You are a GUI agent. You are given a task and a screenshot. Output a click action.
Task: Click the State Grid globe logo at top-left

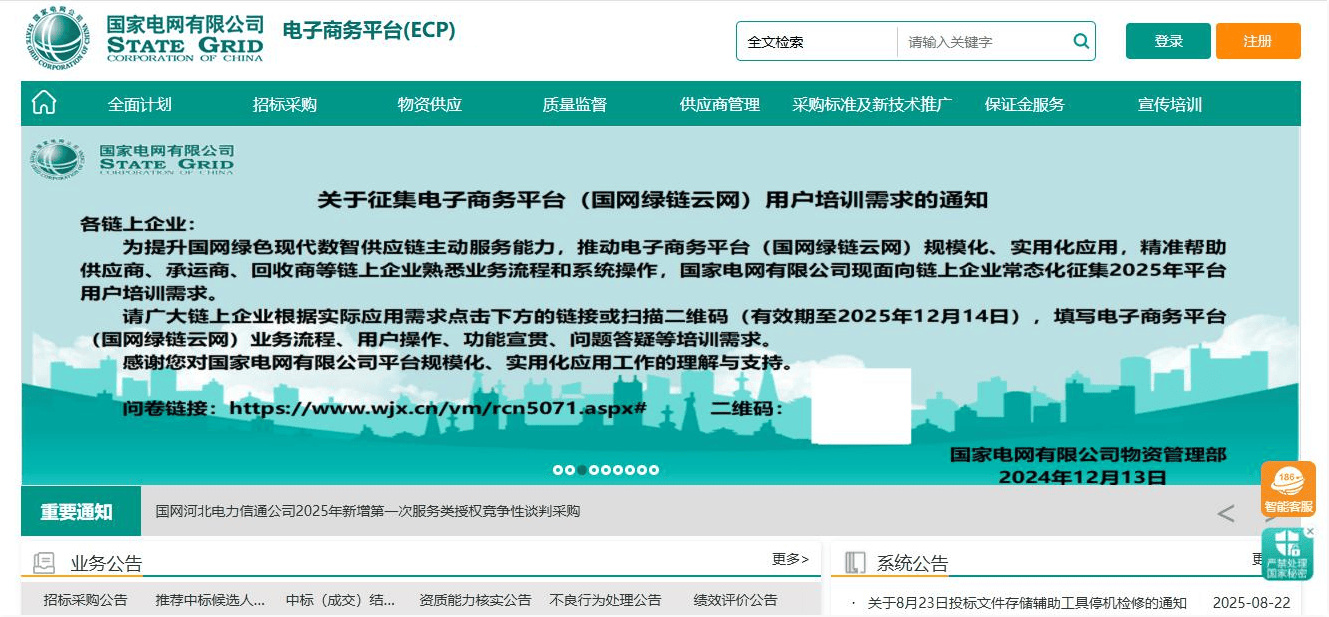click(56, 40)
